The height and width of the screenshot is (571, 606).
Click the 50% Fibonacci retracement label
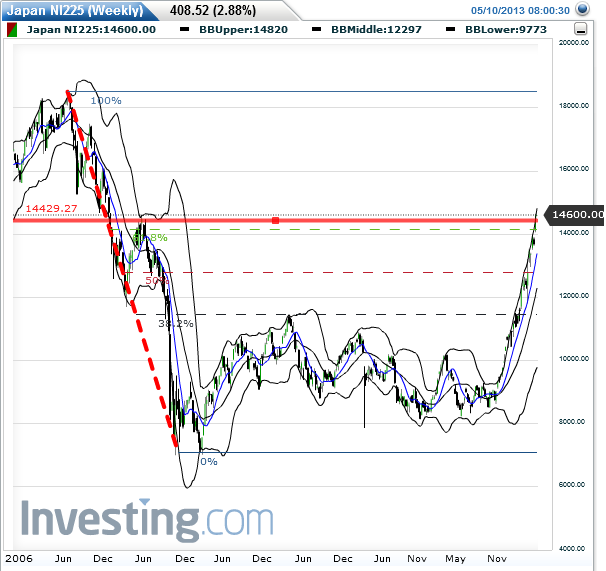[157, 280]
